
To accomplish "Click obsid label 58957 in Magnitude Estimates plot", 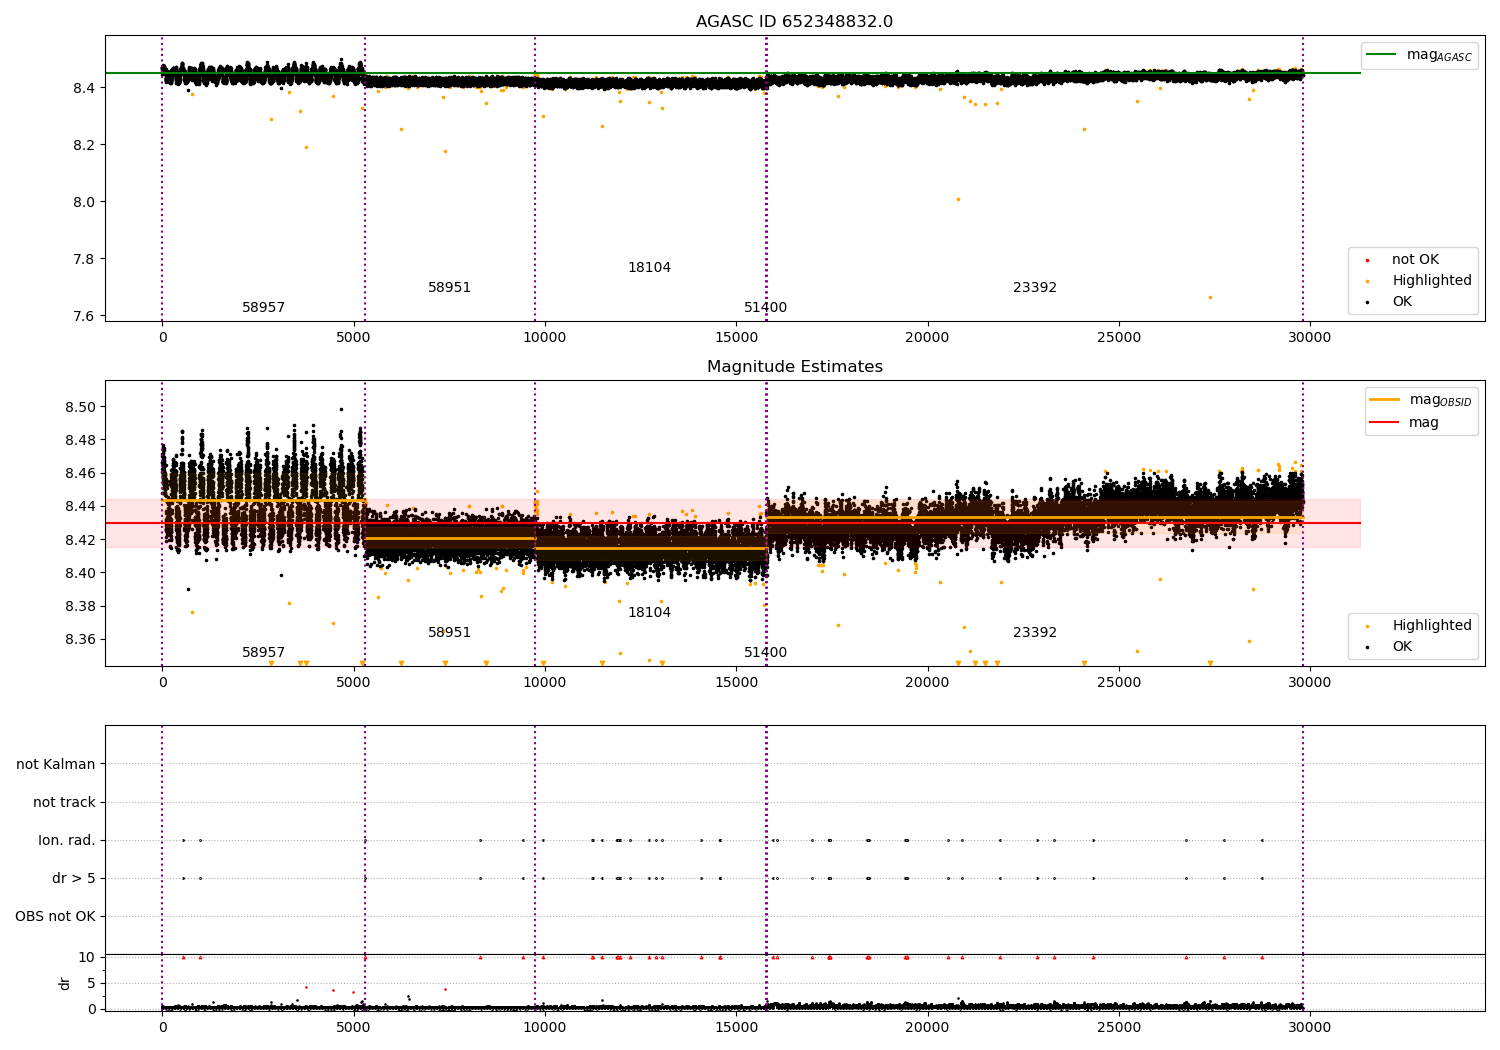I will click(264, 653).
